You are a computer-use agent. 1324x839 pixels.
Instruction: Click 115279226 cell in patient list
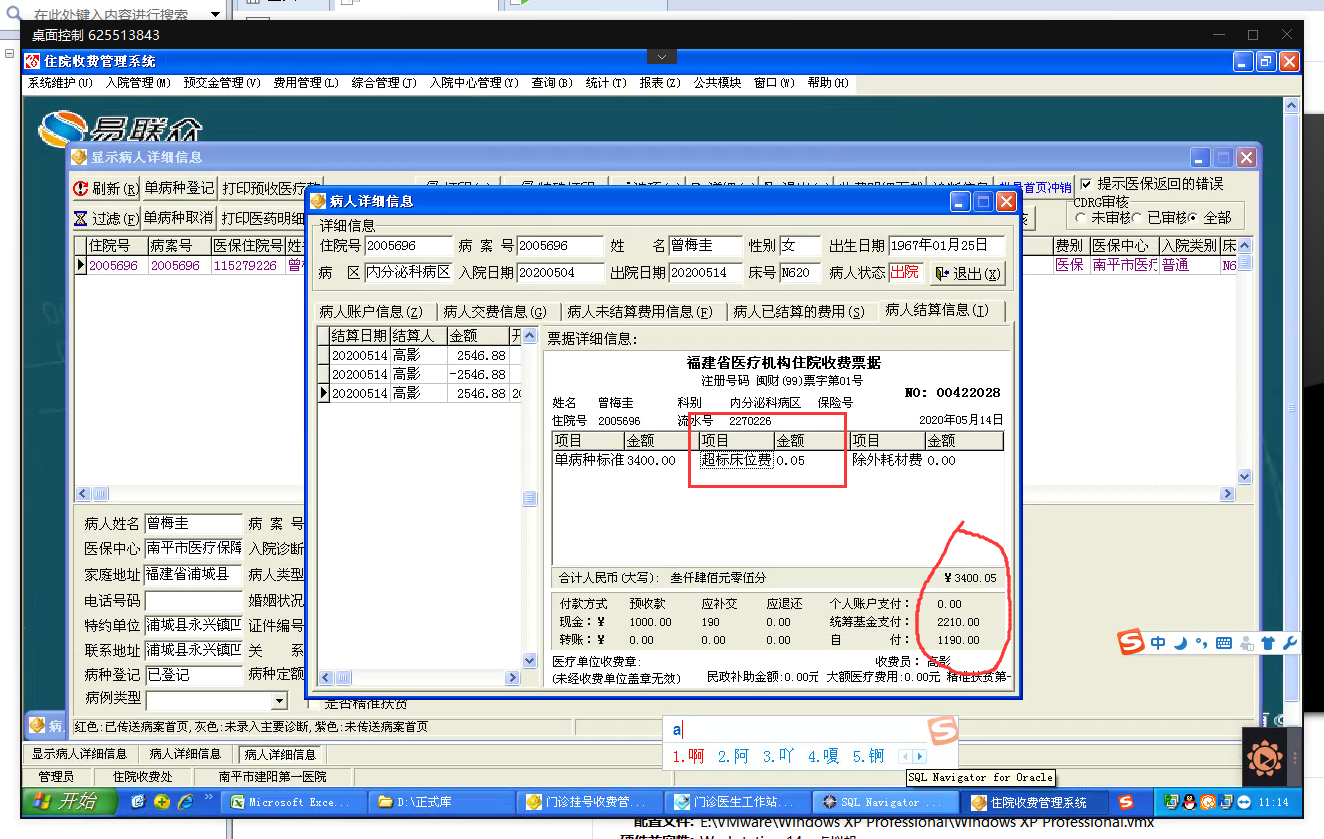(247, 266)
